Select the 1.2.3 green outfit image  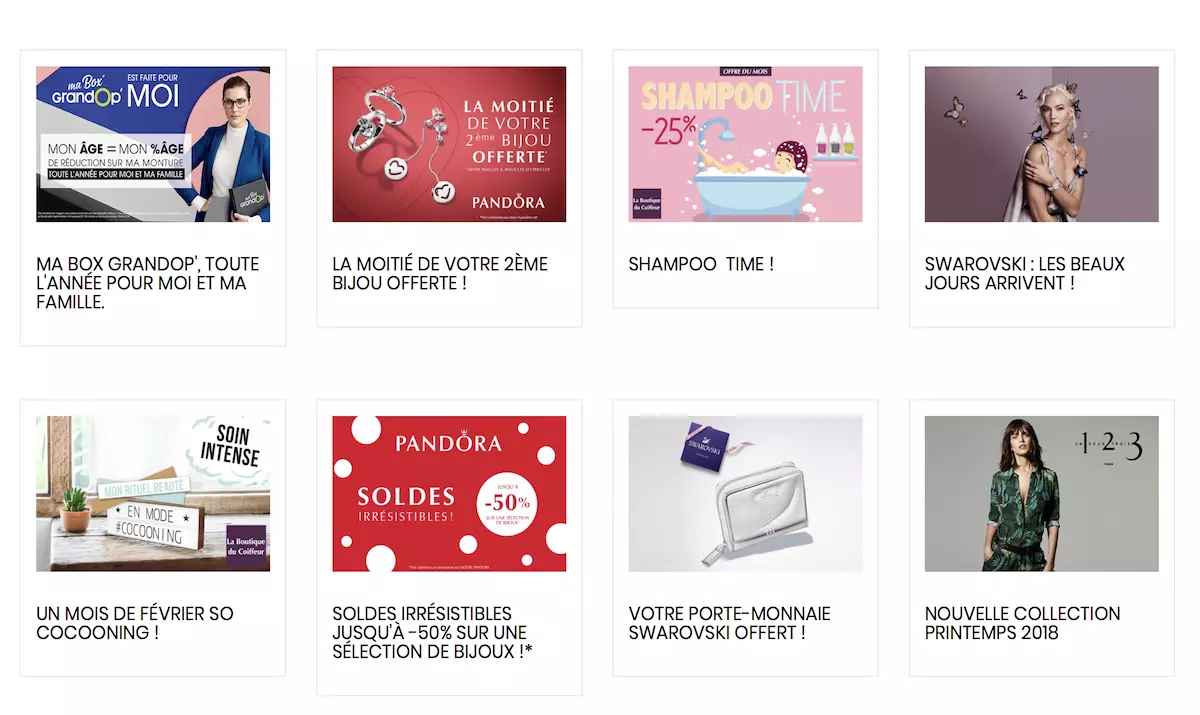(x=1042, y=494)
